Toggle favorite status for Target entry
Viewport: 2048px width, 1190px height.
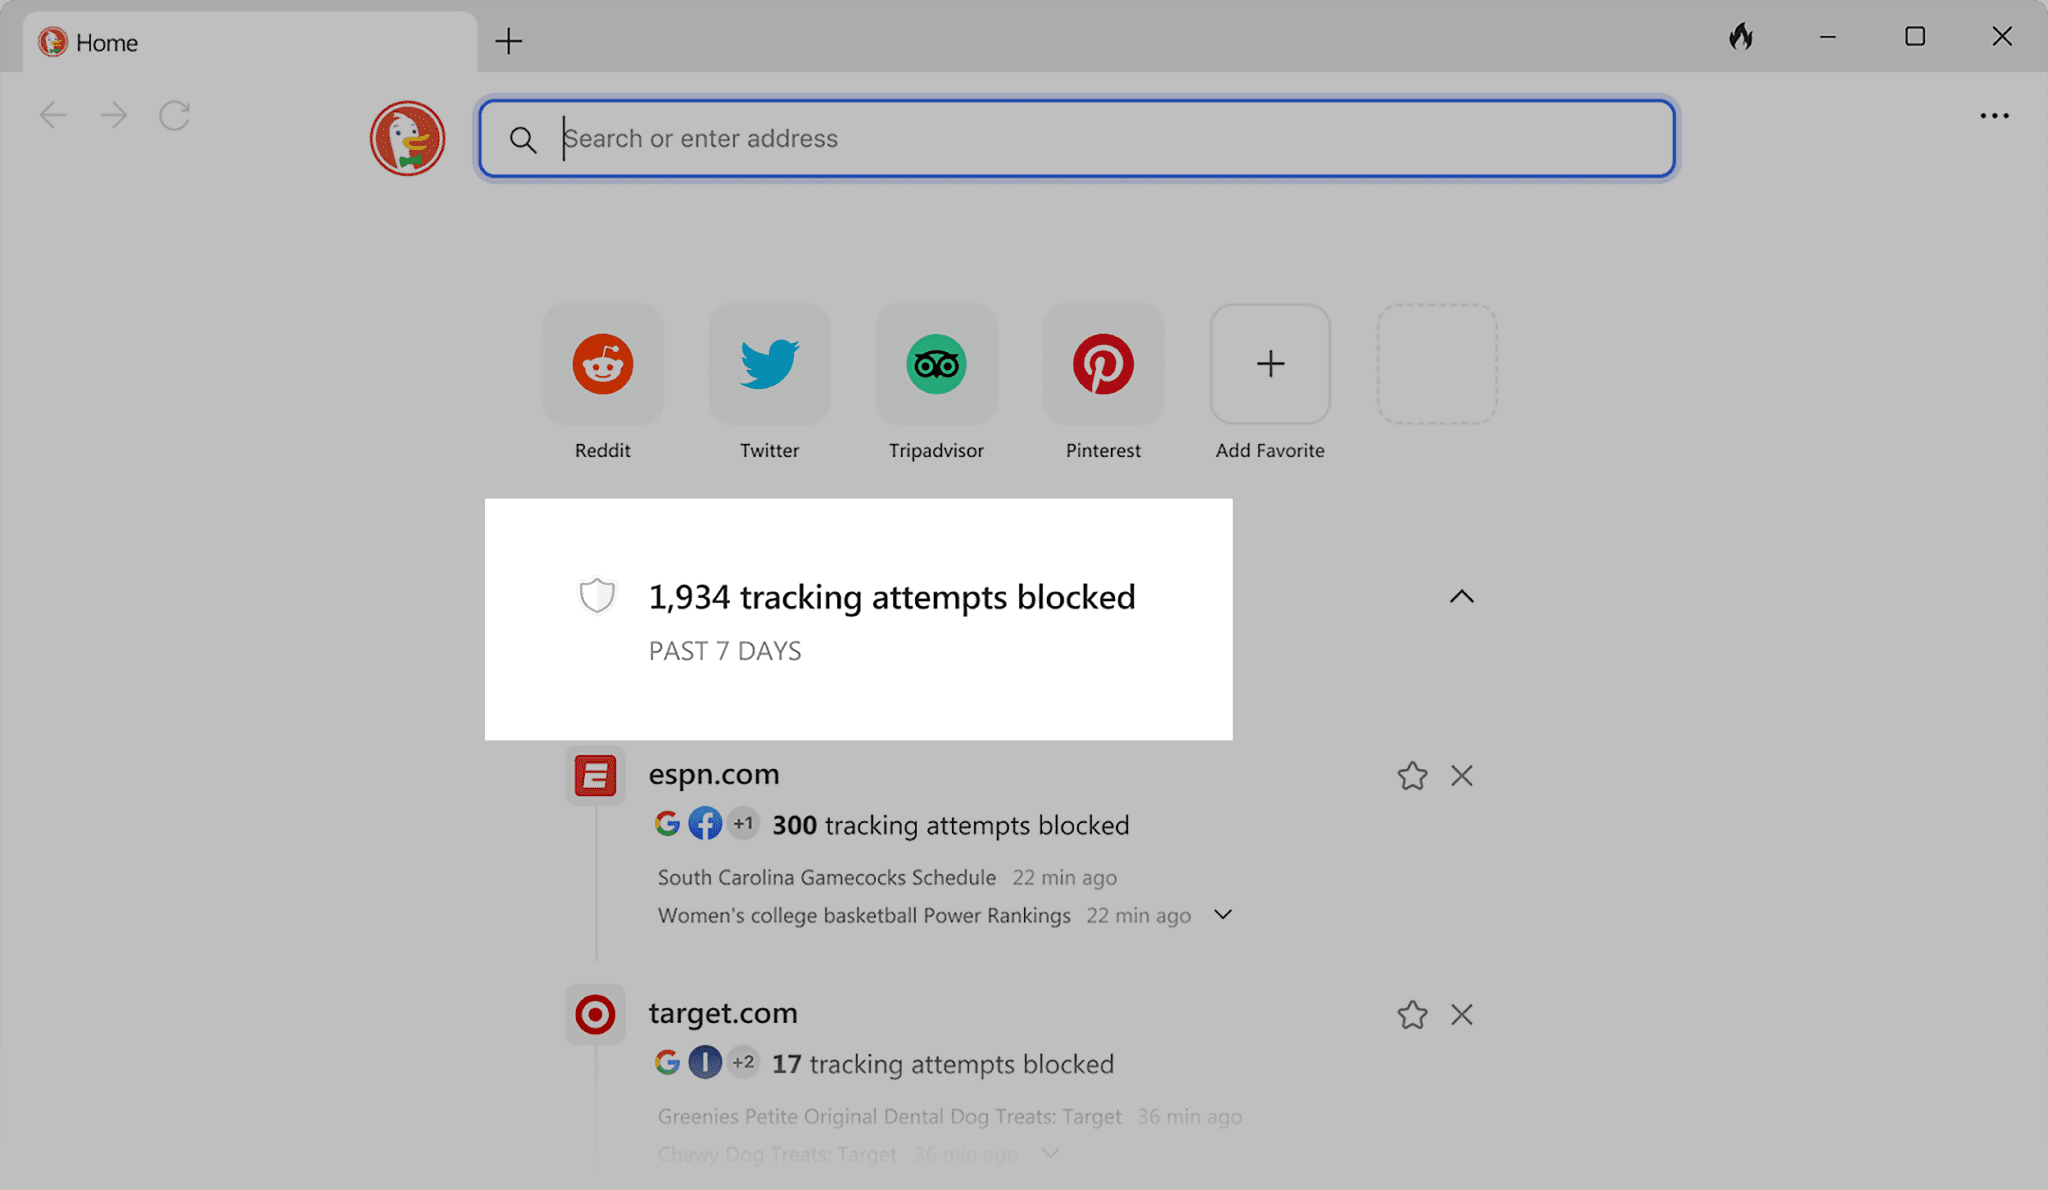point(1412,1014)
